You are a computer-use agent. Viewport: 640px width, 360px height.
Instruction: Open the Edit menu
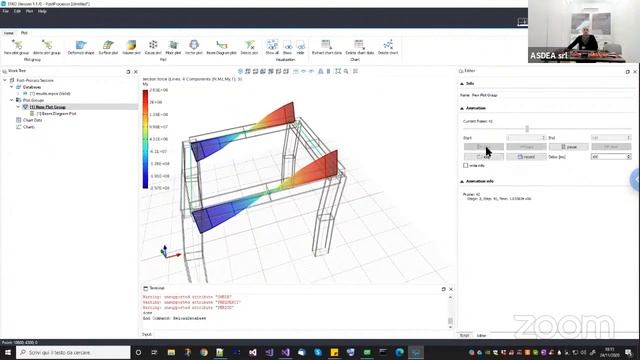[17, 11]
